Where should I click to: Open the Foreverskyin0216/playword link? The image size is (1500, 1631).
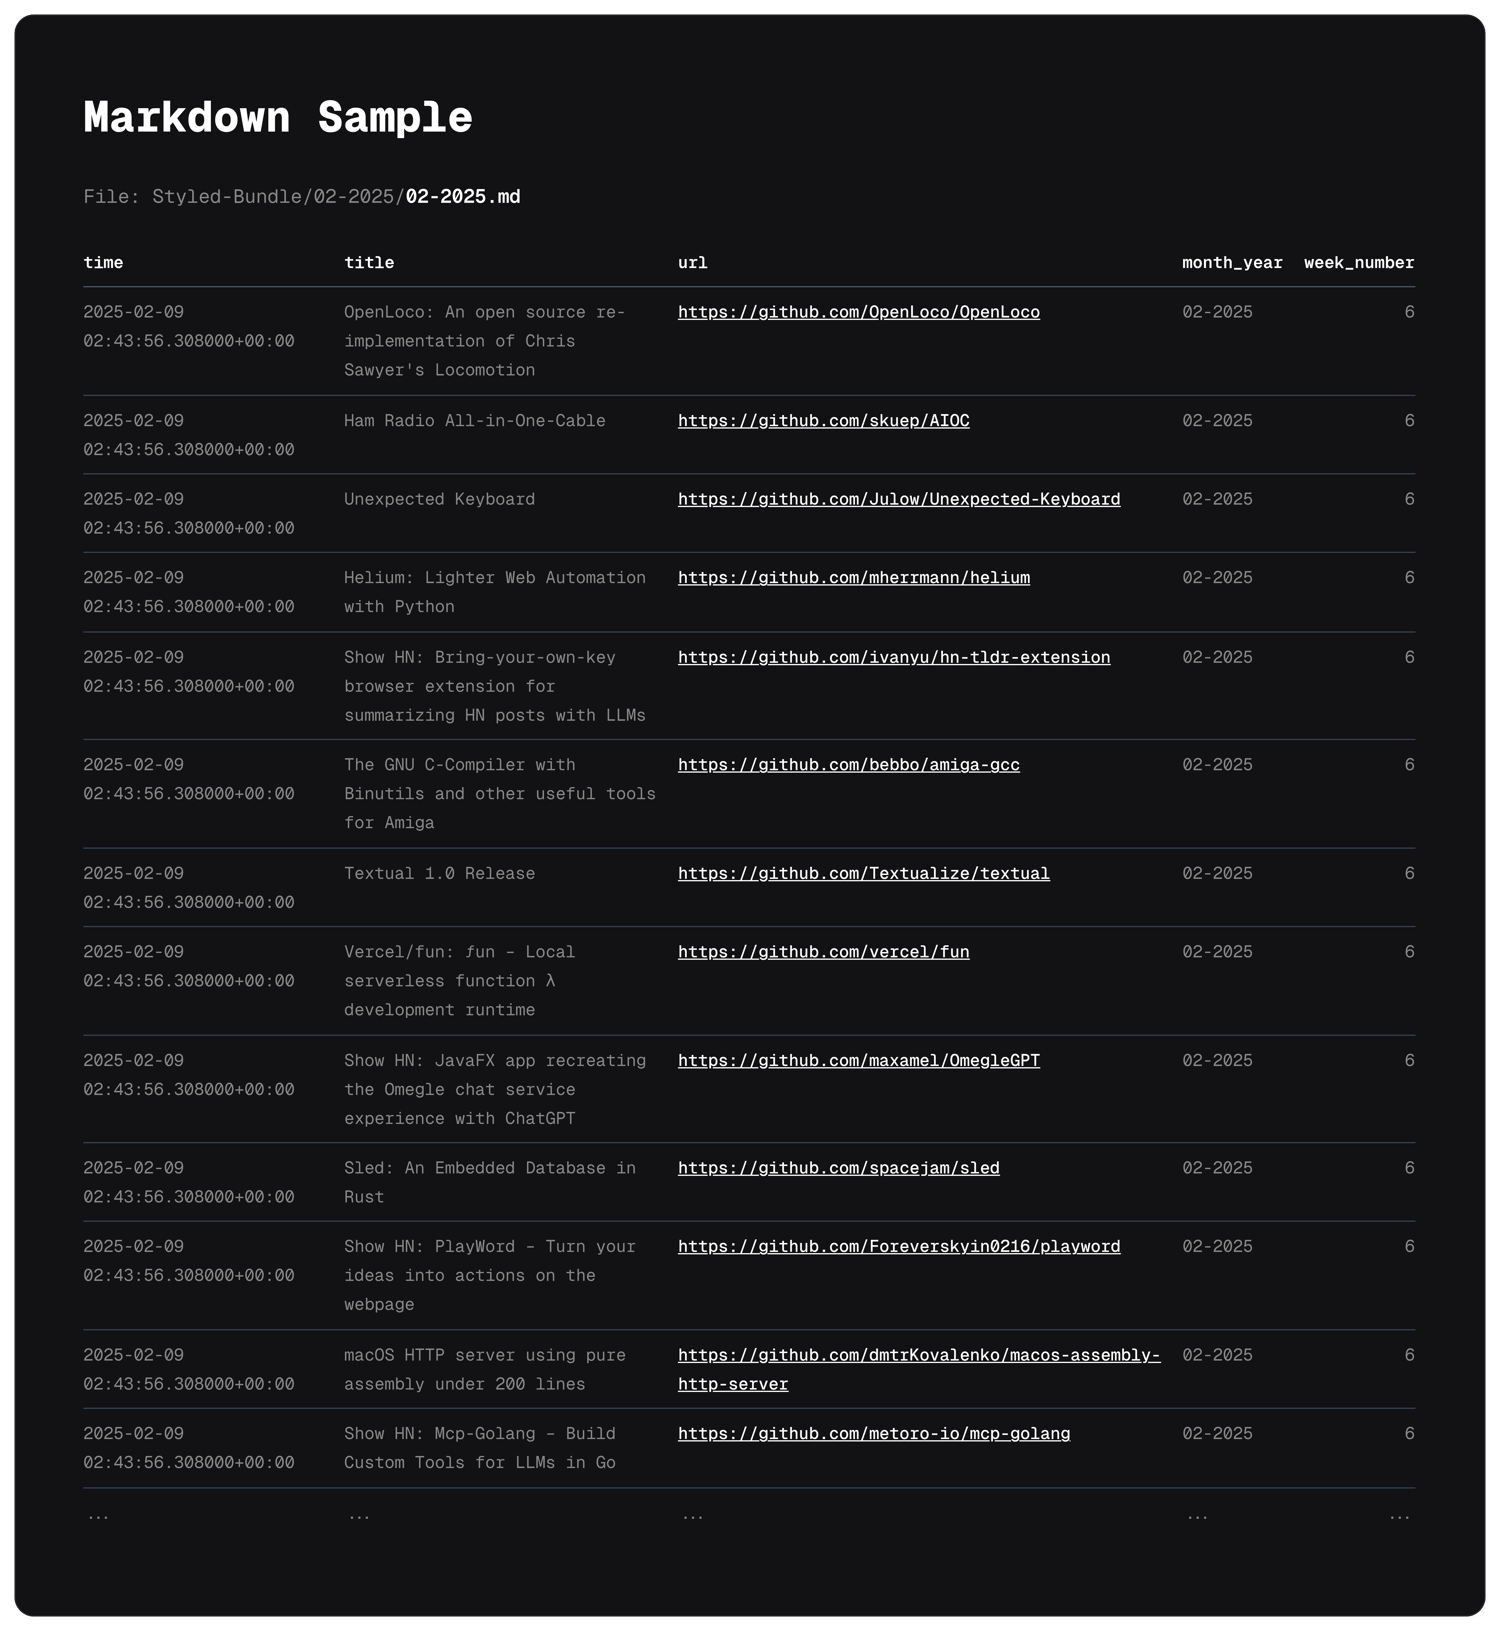coord(898,1246)
